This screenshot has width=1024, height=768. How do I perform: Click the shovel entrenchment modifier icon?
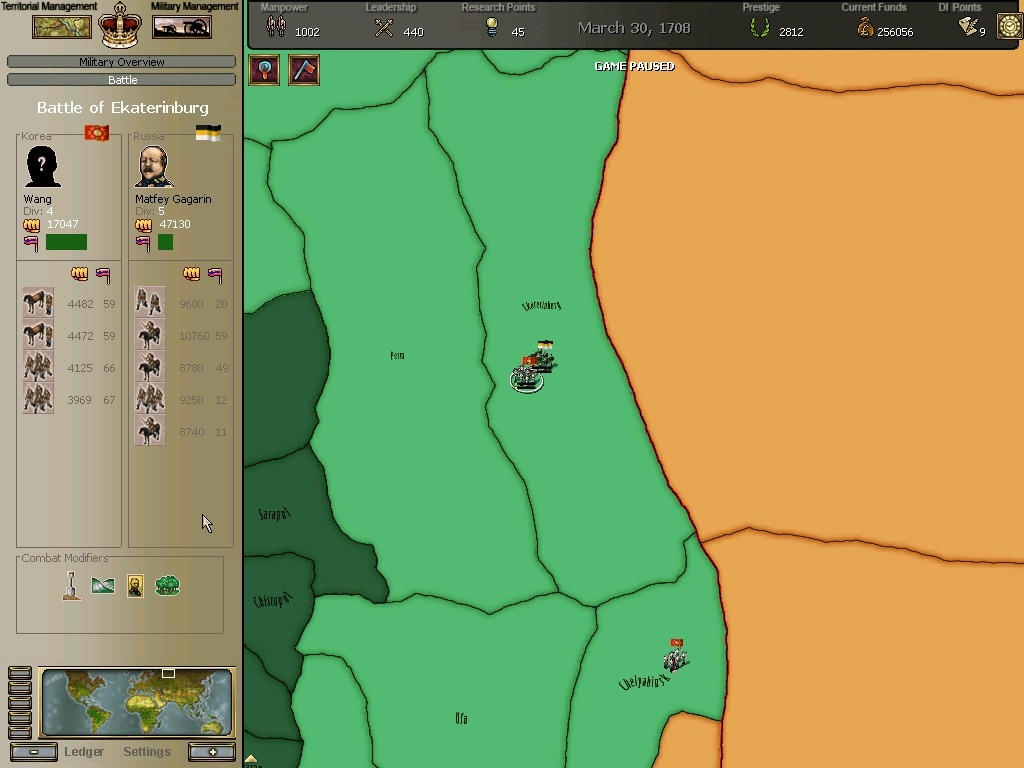pyautogui.click(x=72, y=586)
